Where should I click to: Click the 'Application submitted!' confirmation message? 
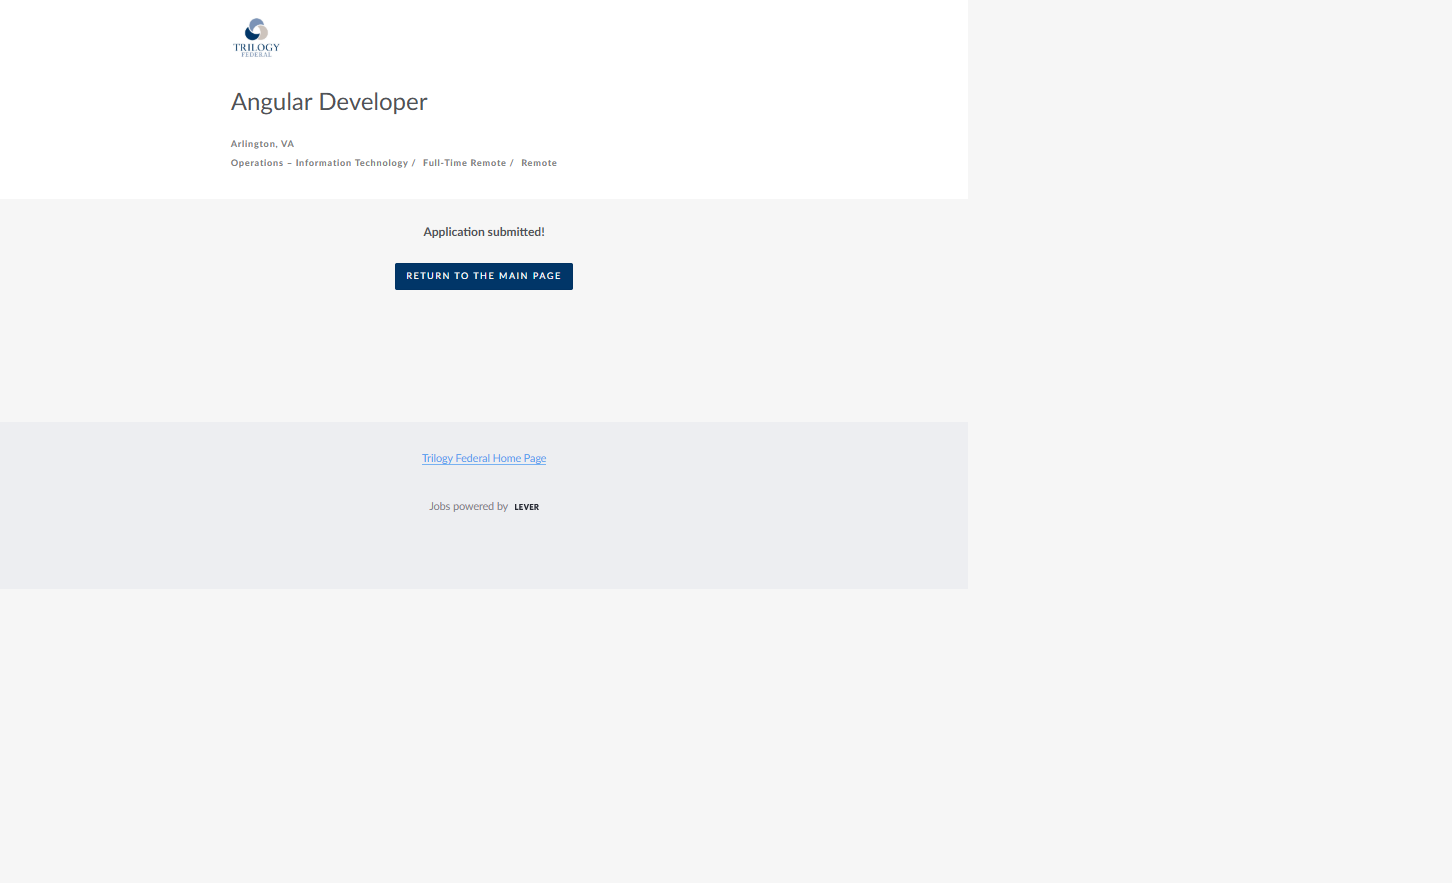[483, 232]
